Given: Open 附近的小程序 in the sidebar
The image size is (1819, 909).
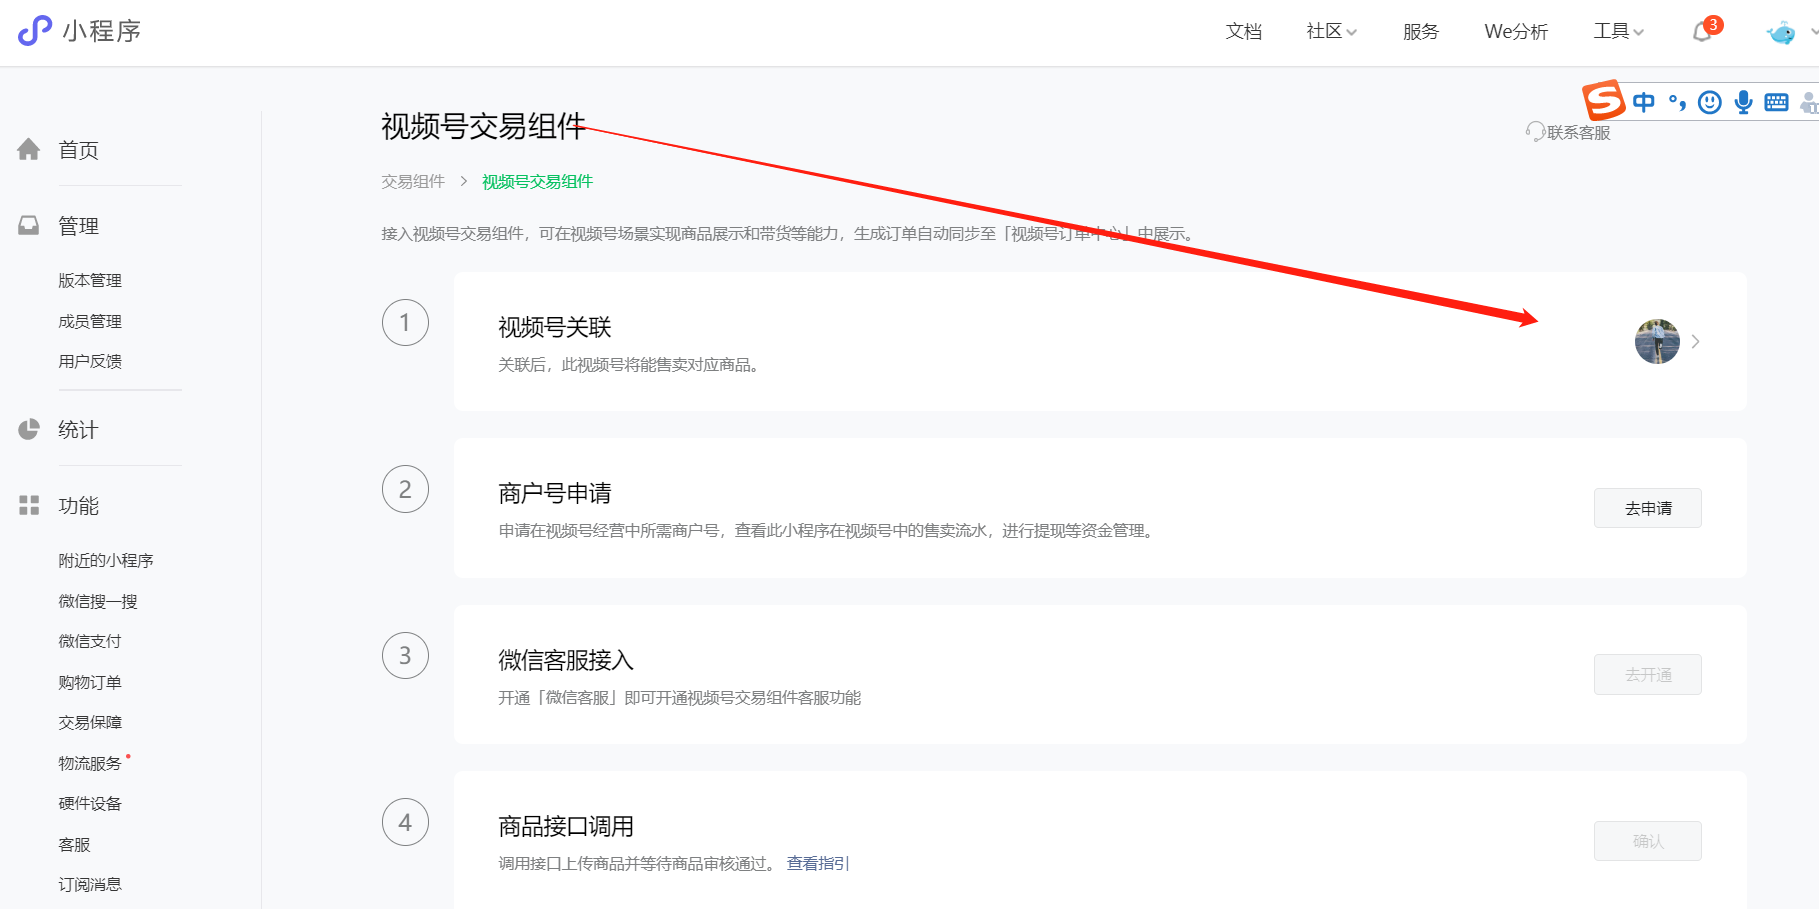Looking at the screenshot, I should tap(106, 561).
